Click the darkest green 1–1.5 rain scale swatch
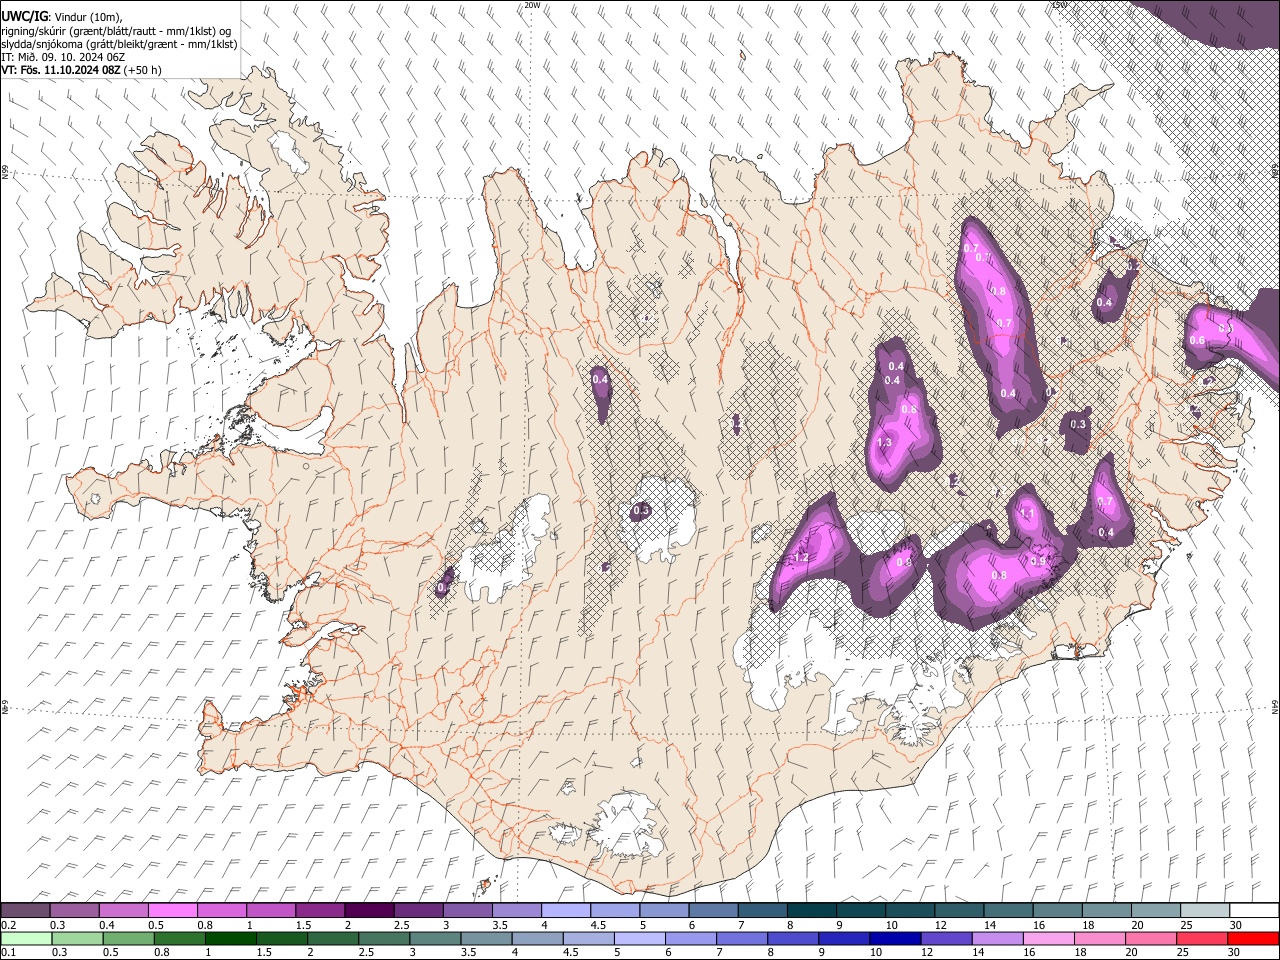This screenshot has height=960, width=1280. click(x=231, y=938)
